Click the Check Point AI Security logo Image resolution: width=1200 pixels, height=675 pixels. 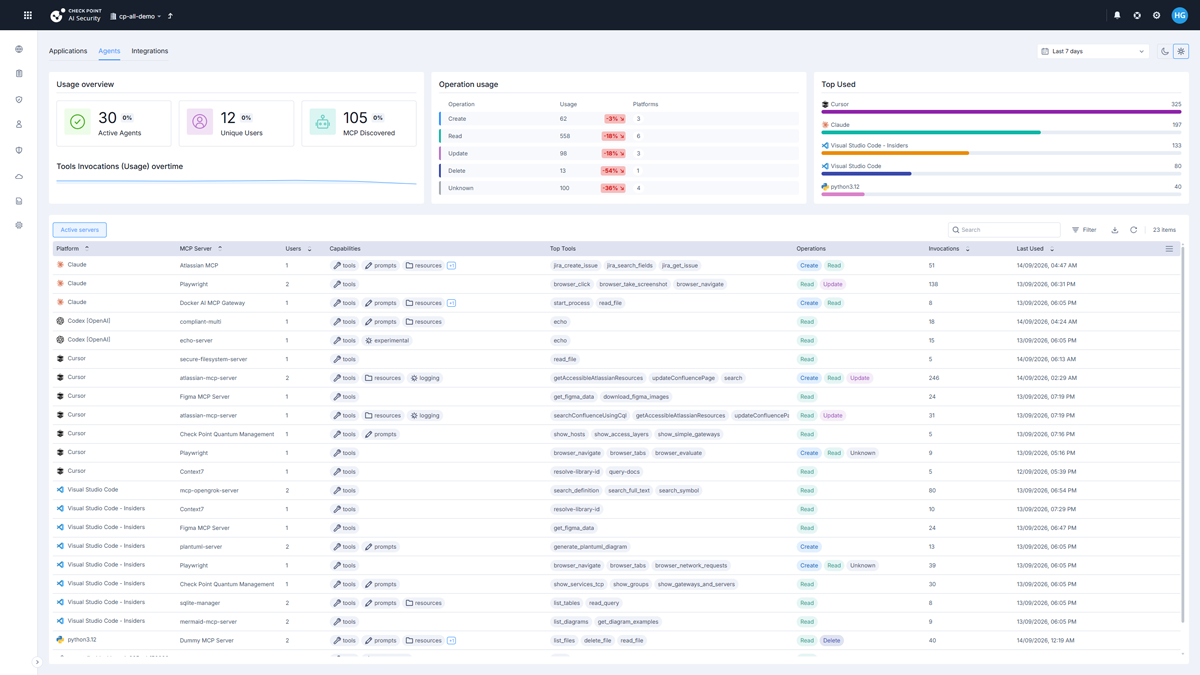pyautogui.click(x=76, y=15)
